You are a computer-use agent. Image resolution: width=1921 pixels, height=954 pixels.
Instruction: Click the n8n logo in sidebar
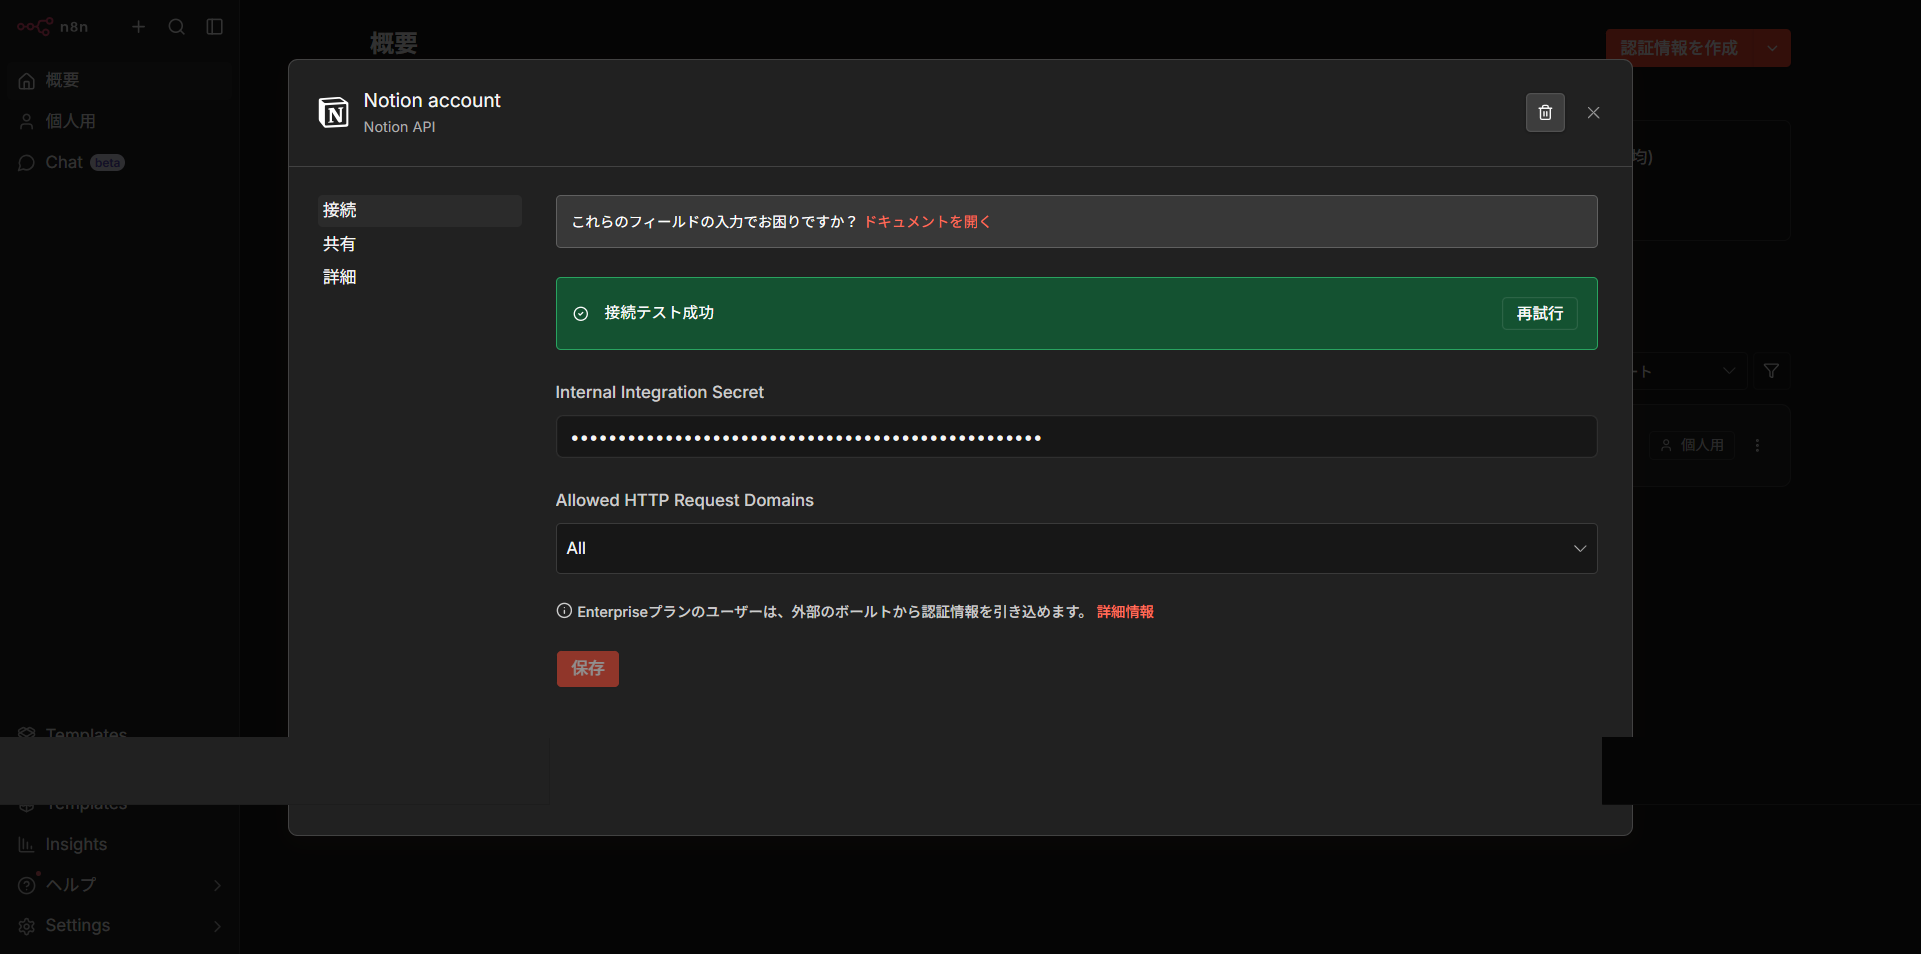click(x=53, y=27)
